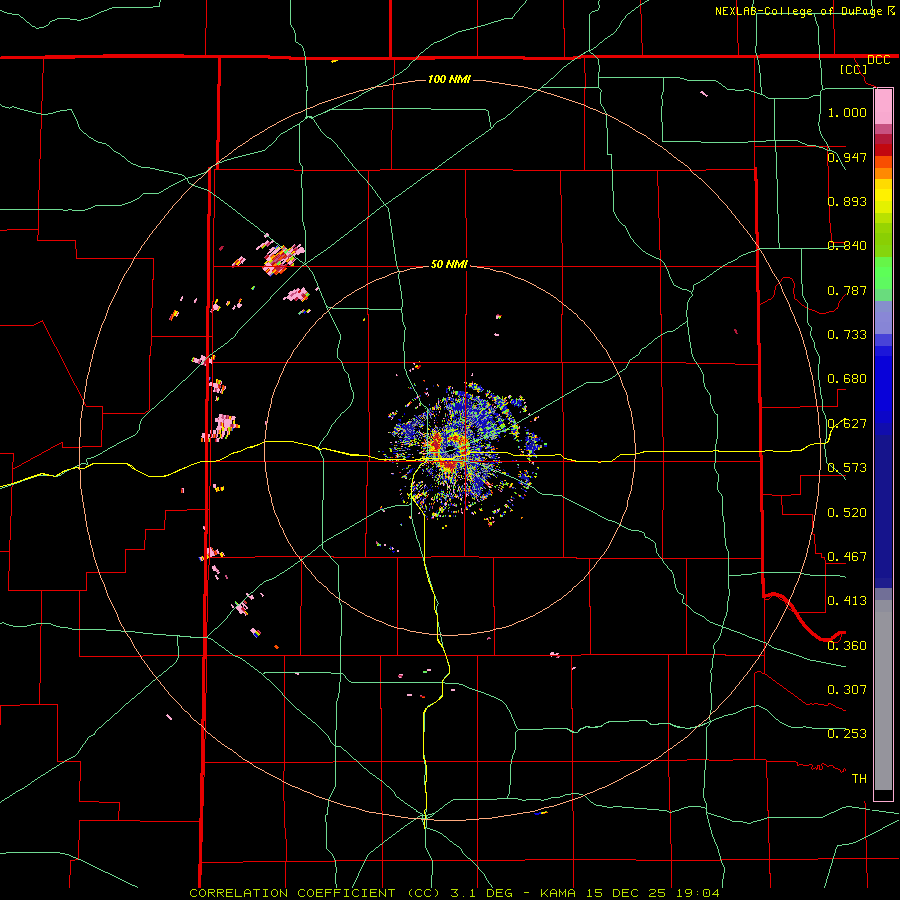Viewport: 900px width, 900px height.
Task: Click the 0.360 scale value
Action: (847, 645)
